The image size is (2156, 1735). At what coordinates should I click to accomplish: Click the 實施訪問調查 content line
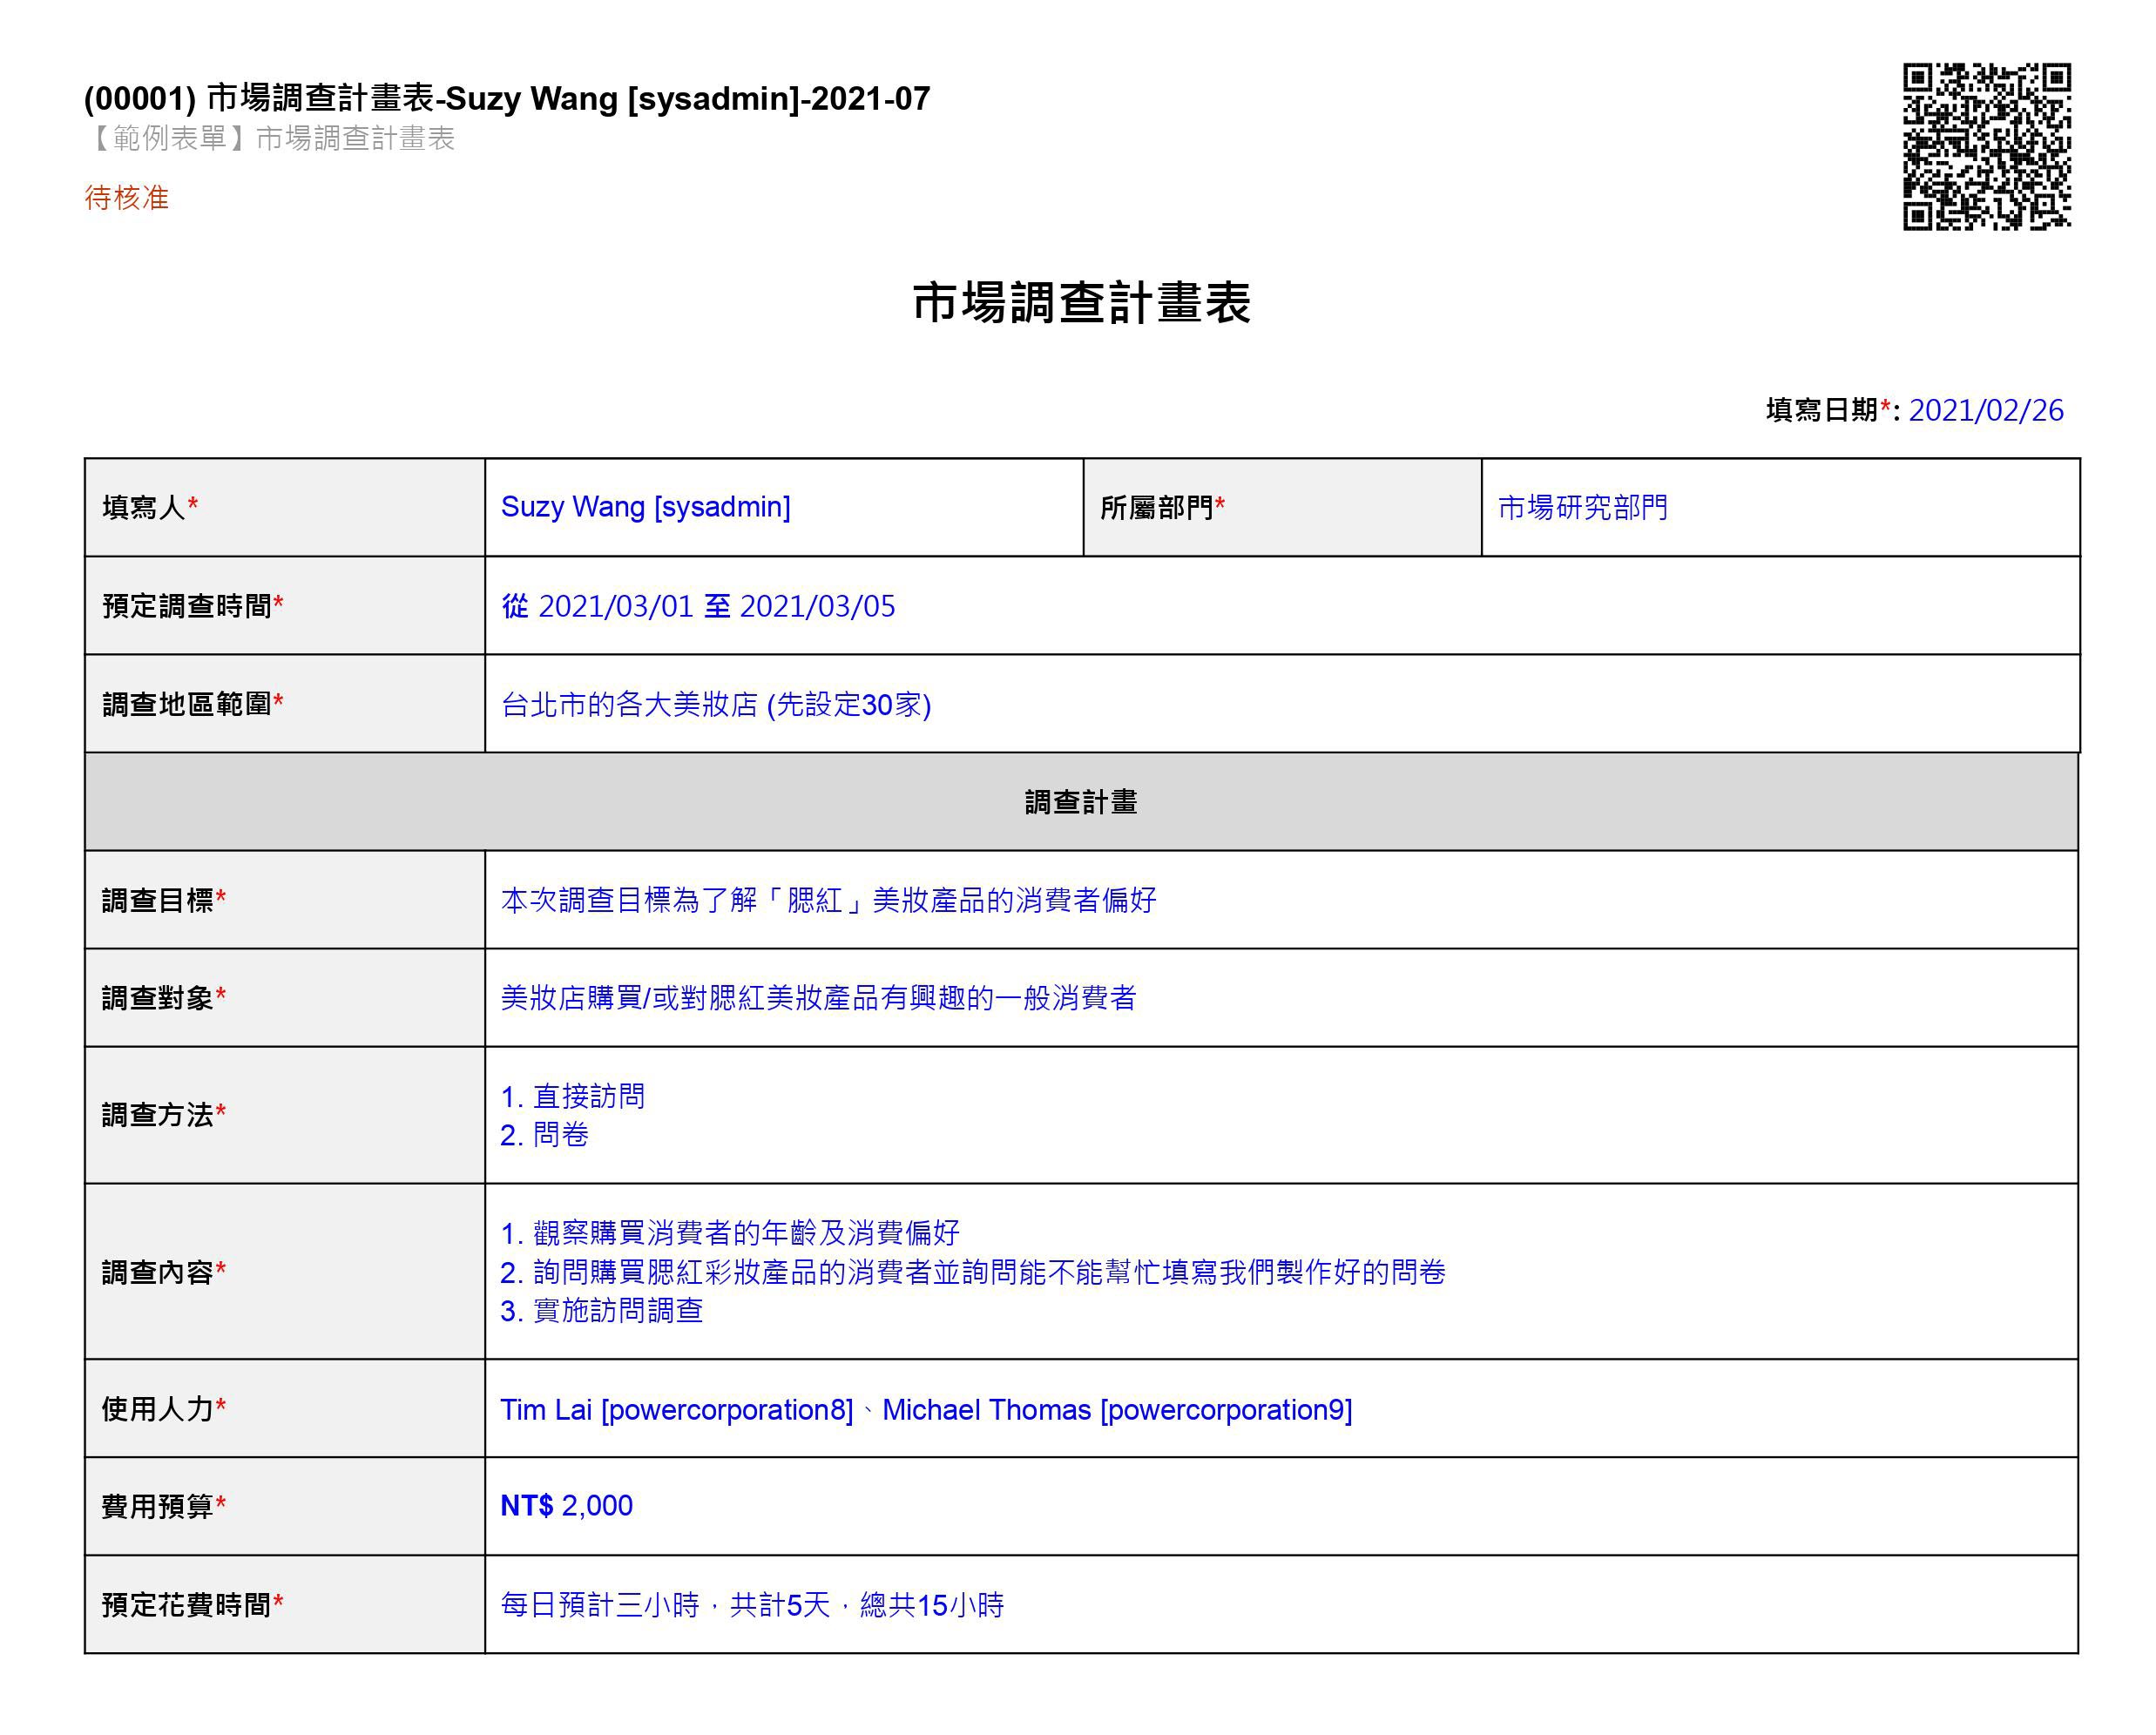(602, 1311)
